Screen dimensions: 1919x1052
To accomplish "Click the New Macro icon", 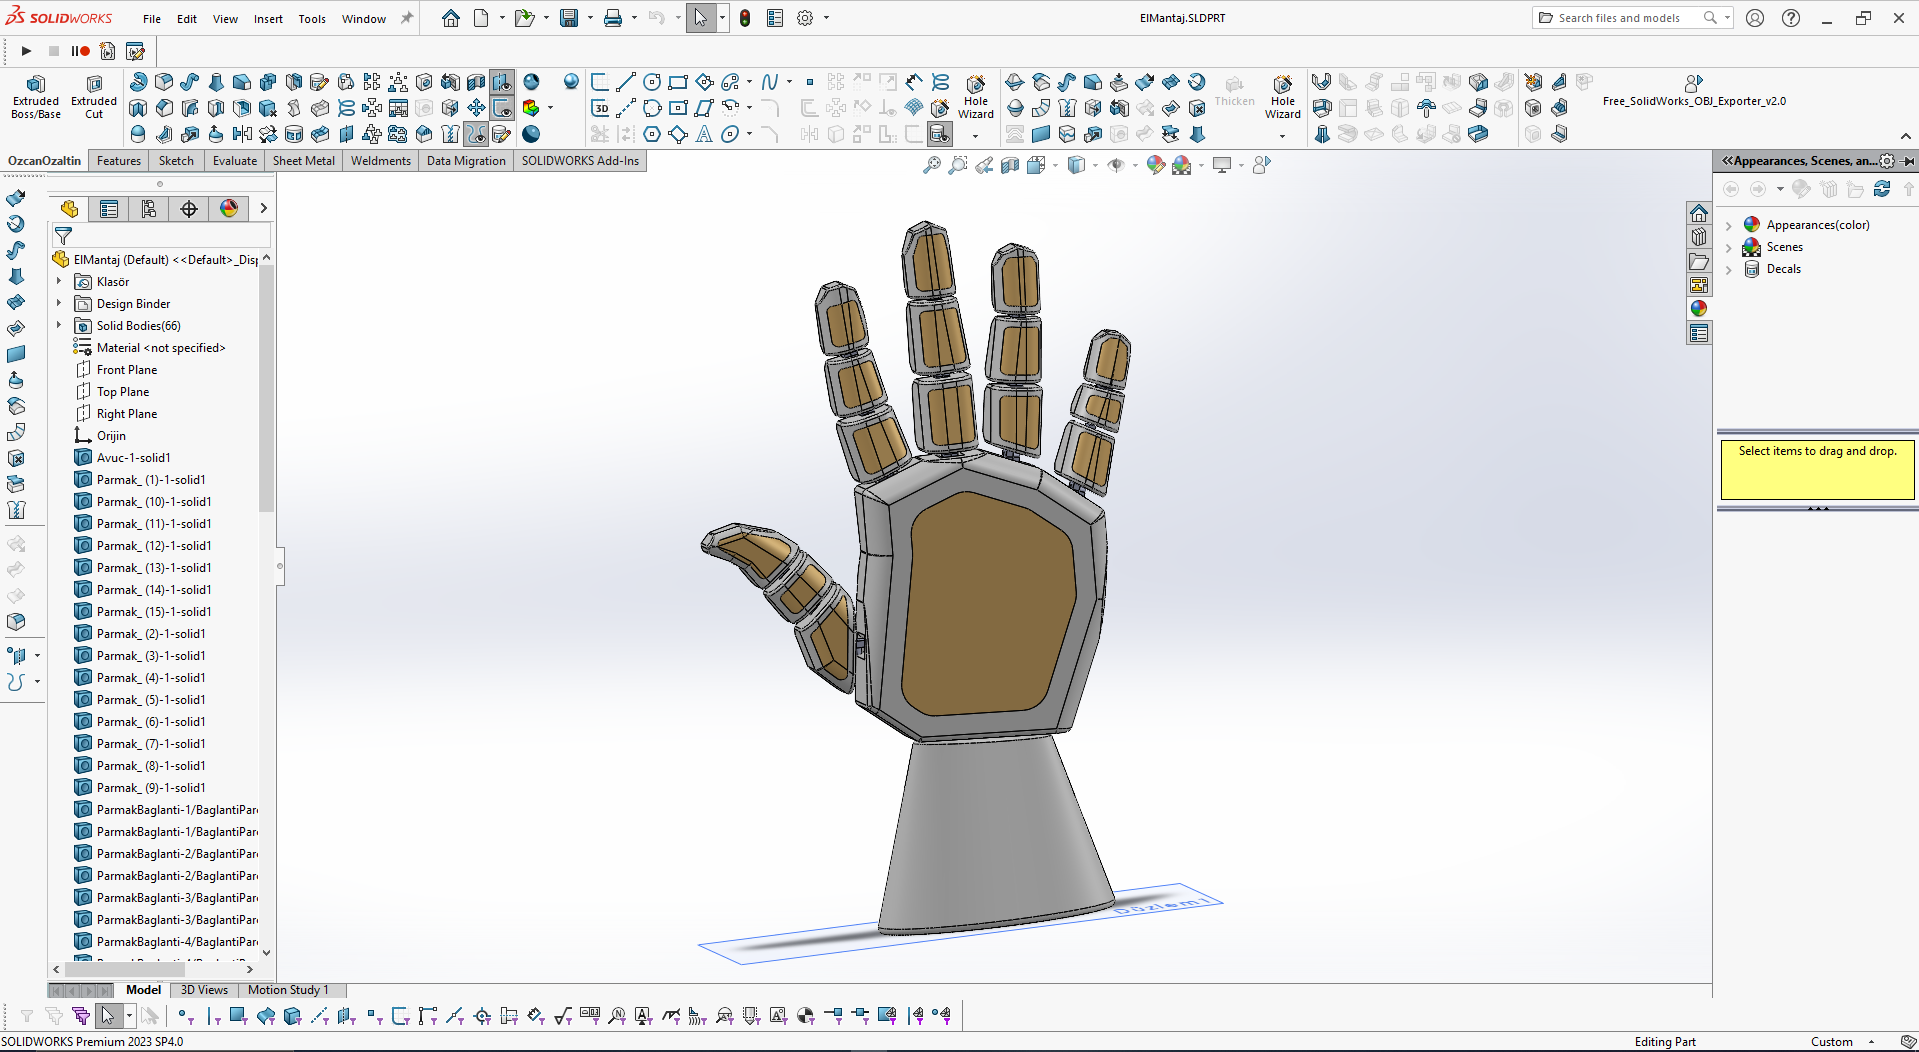I will (x=108, y=51).
